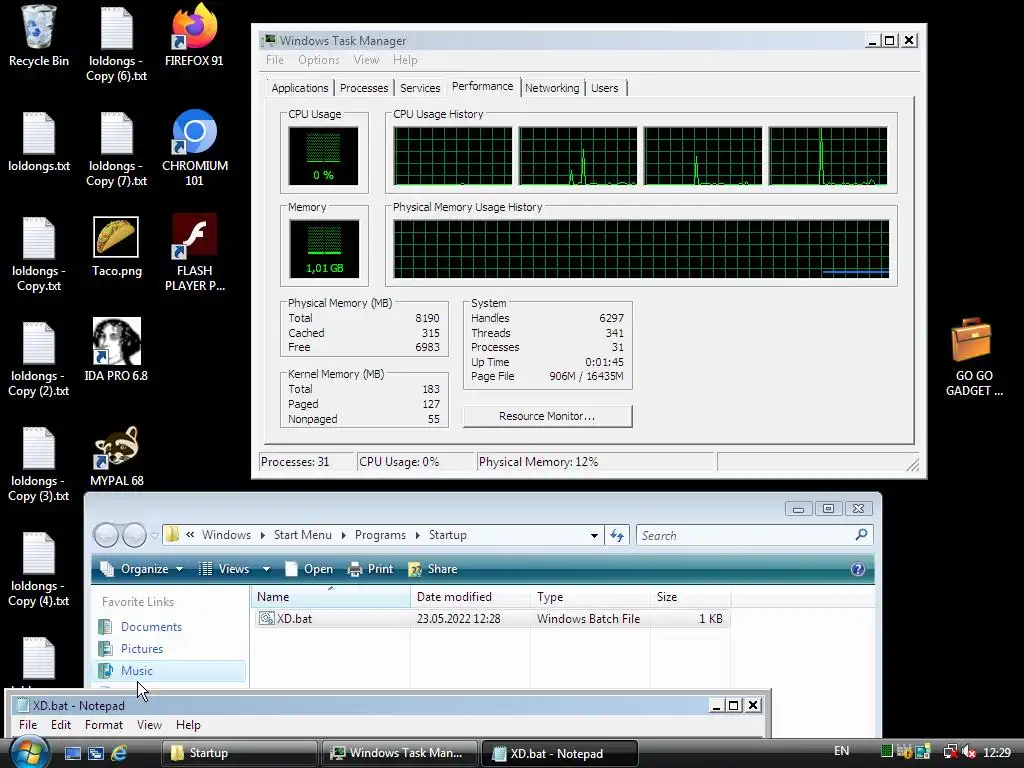Switch to the Applications tab
Viewport: 1024px width, 768px height.
300,88
